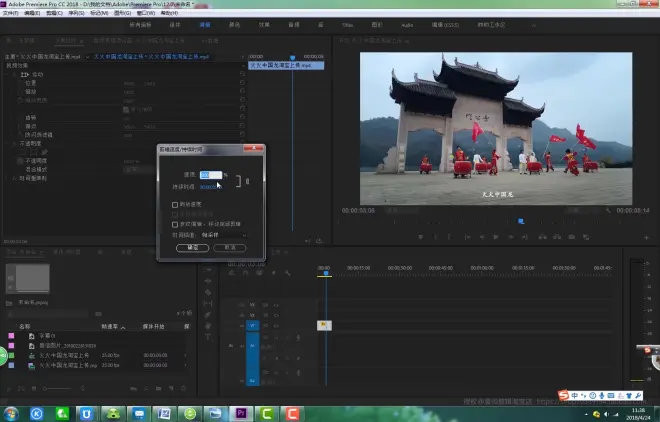
Task: Toggle insert sequences as nests icon in timeline
Action: [x=232, y=273]
